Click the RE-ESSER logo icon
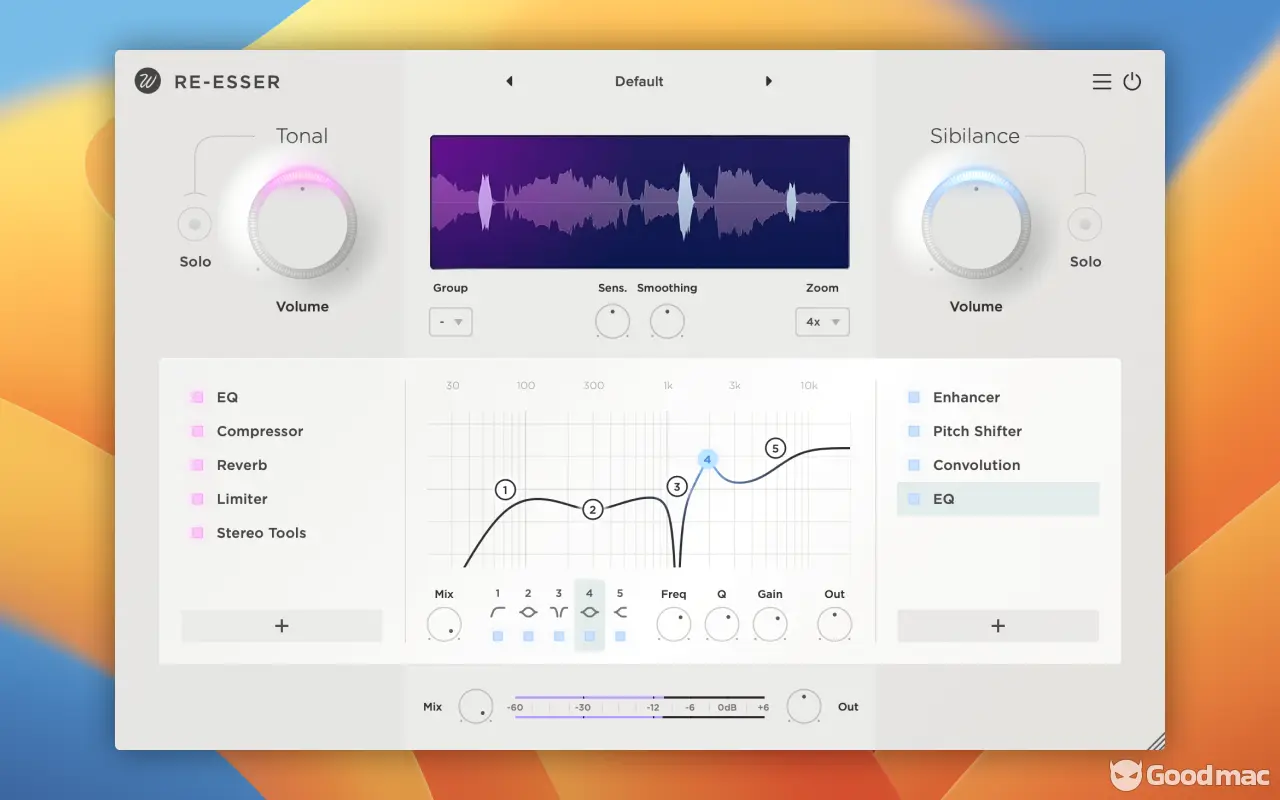Image resolution: width=1280 pixels, height=800 pixels. point(148,82)
